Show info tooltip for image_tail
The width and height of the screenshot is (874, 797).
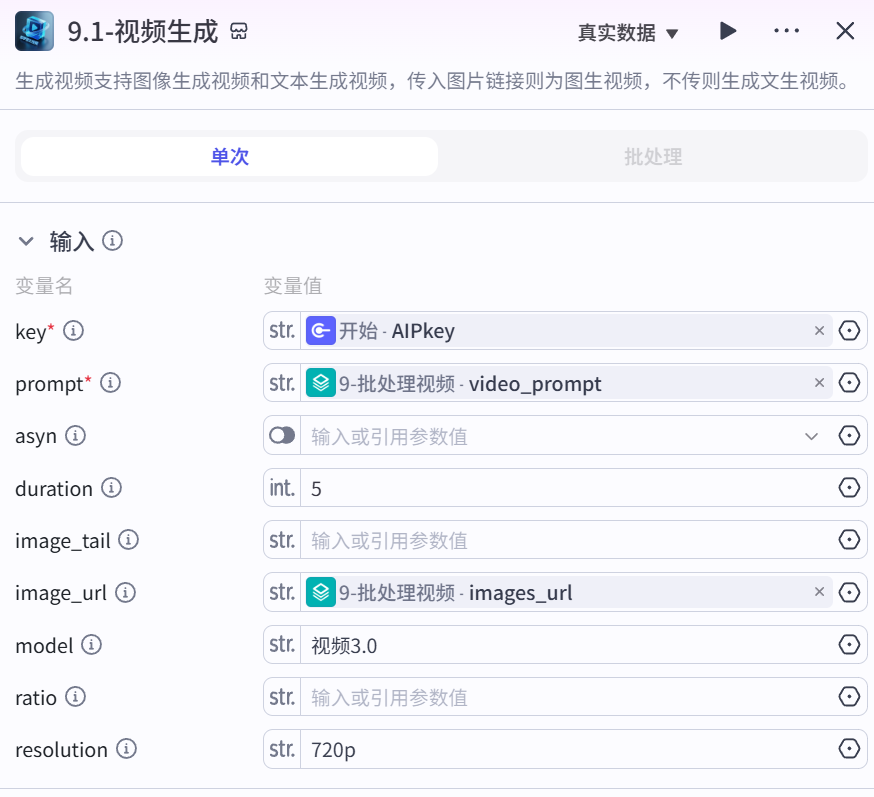[129, 540]
